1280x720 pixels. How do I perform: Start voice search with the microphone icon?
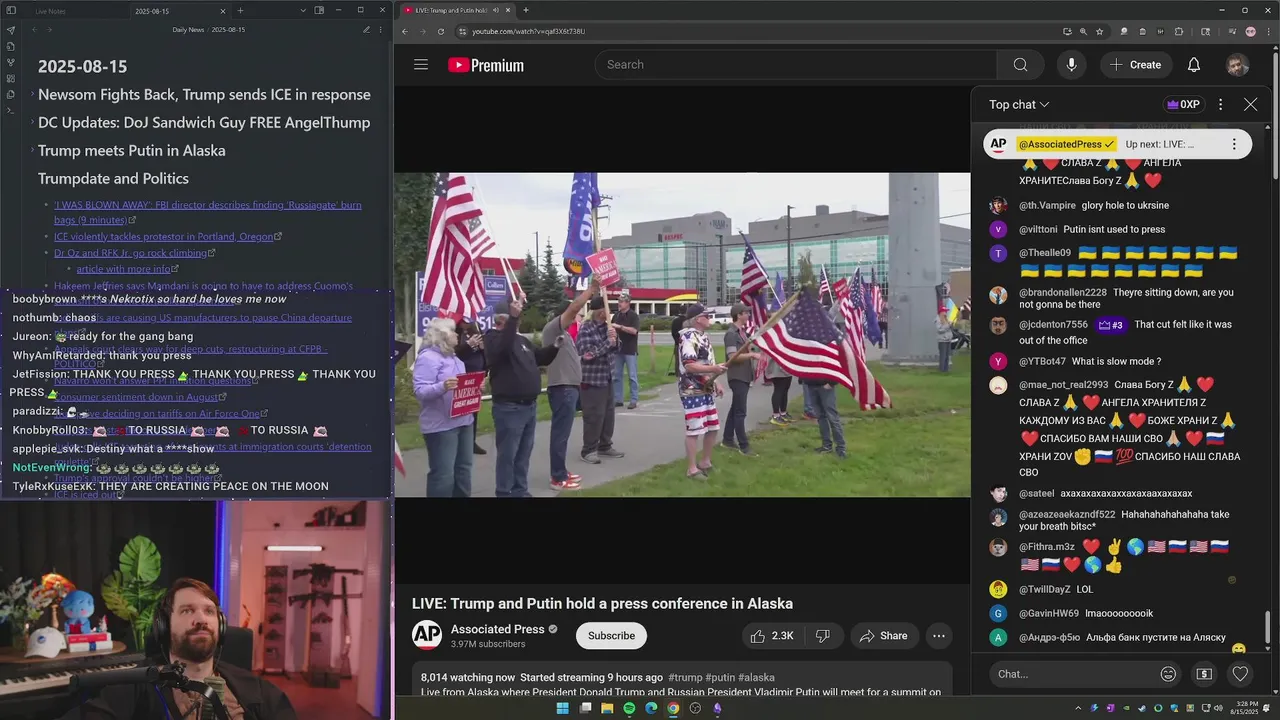(x=1071, y=65)
